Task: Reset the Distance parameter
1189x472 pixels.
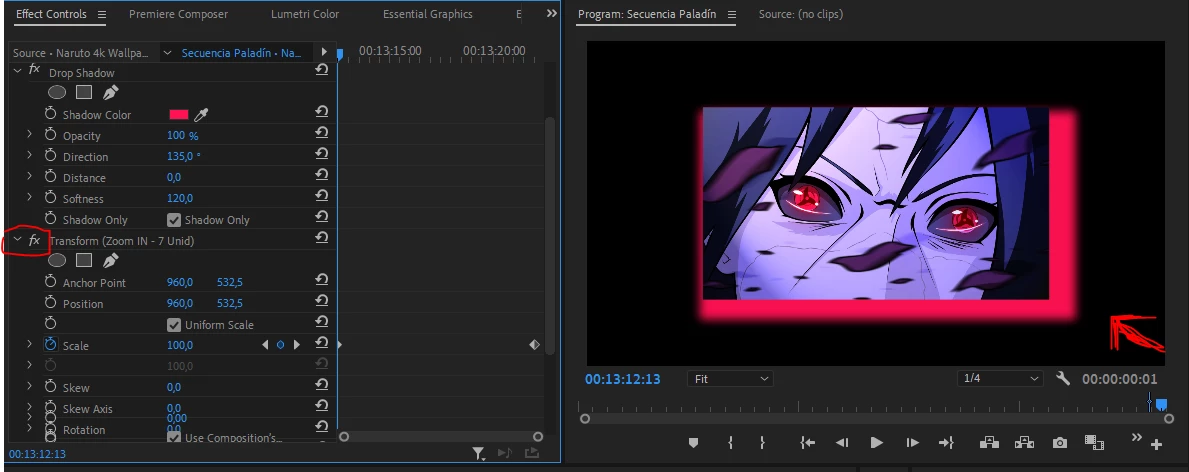Action: click(x=322, y=175)
